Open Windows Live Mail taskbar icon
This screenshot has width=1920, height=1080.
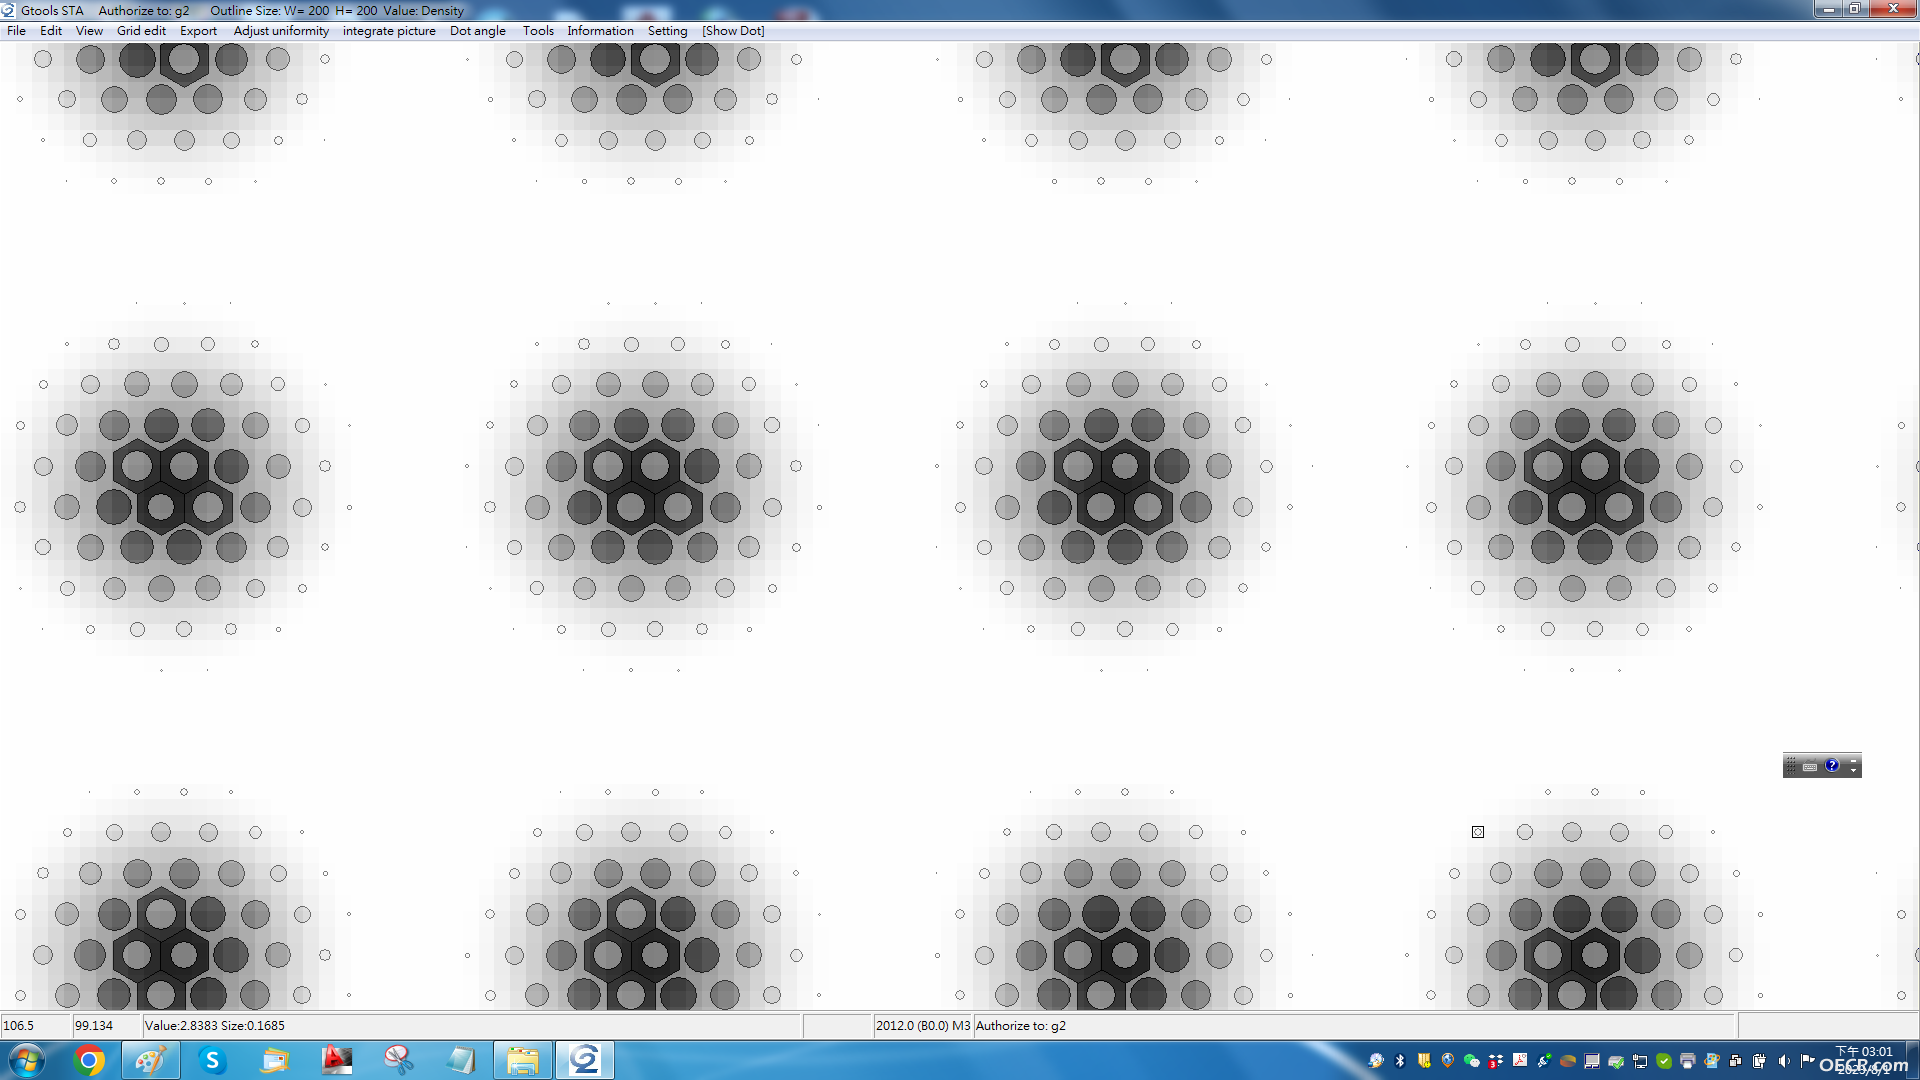pyautogui.click(x=274, y=1060)
